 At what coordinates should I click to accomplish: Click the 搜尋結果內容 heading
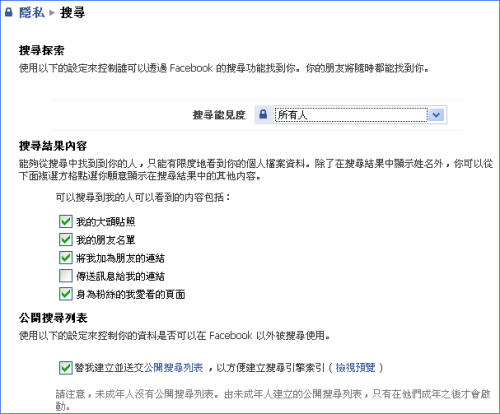[53, 146]
